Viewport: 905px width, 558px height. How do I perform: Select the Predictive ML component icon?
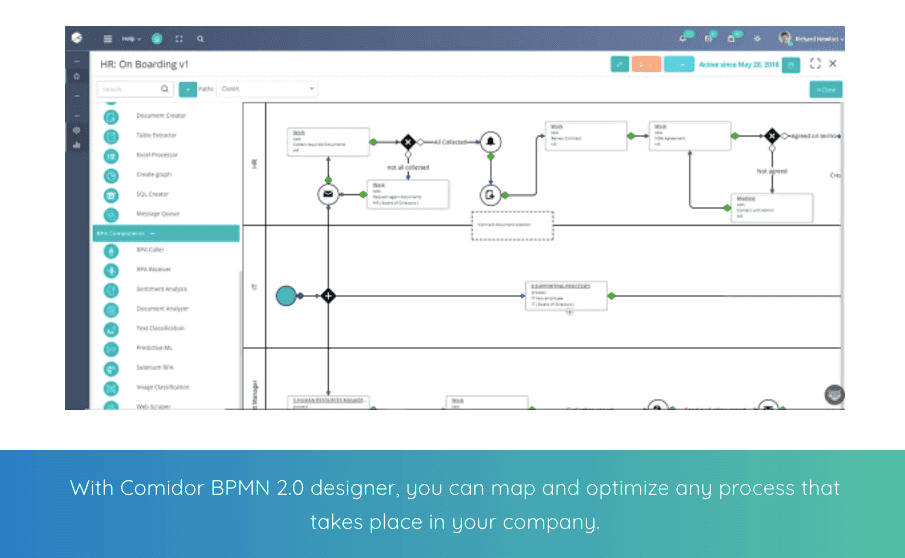tap(111, 349)
